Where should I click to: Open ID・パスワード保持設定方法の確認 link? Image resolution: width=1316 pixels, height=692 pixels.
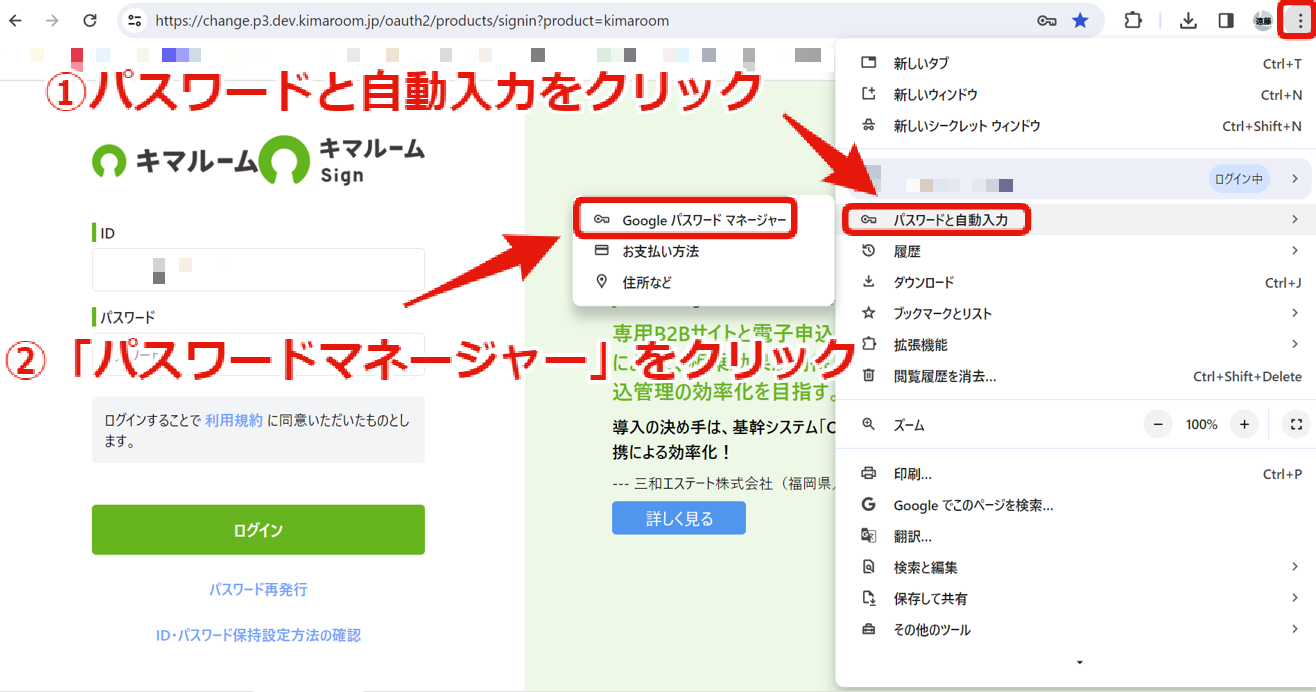click(x=258, y=635)
